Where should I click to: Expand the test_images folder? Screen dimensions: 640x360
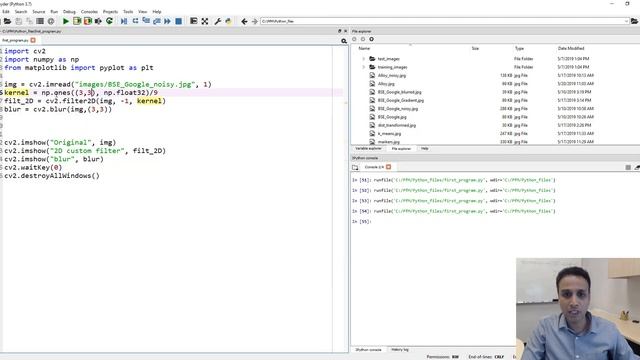[x=363, y=59]
